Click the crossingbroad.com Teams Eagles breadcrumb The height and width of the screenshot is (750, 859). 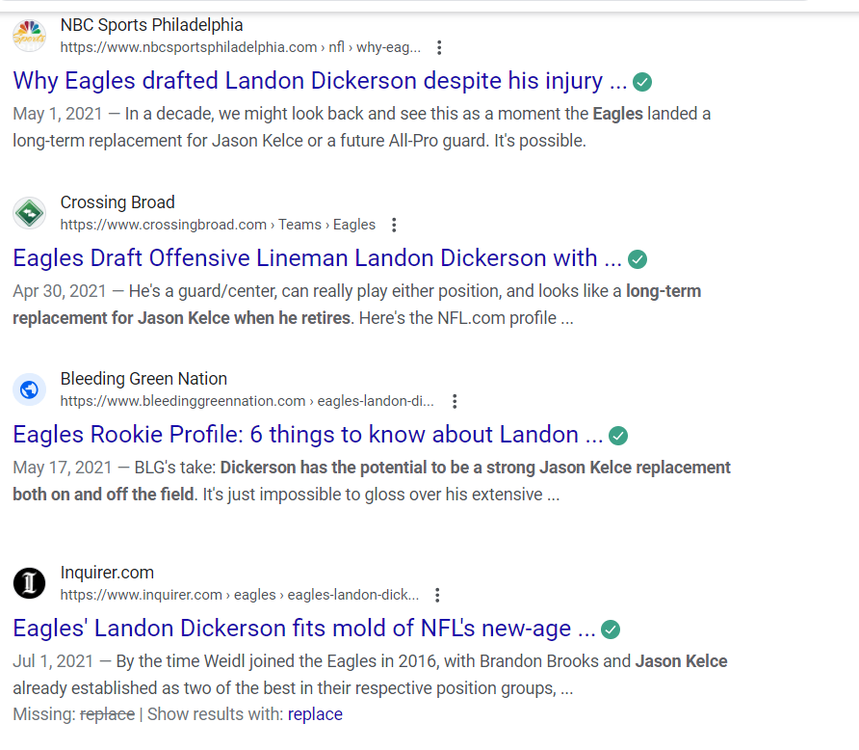pyautogui.click(x=217, y=225)
